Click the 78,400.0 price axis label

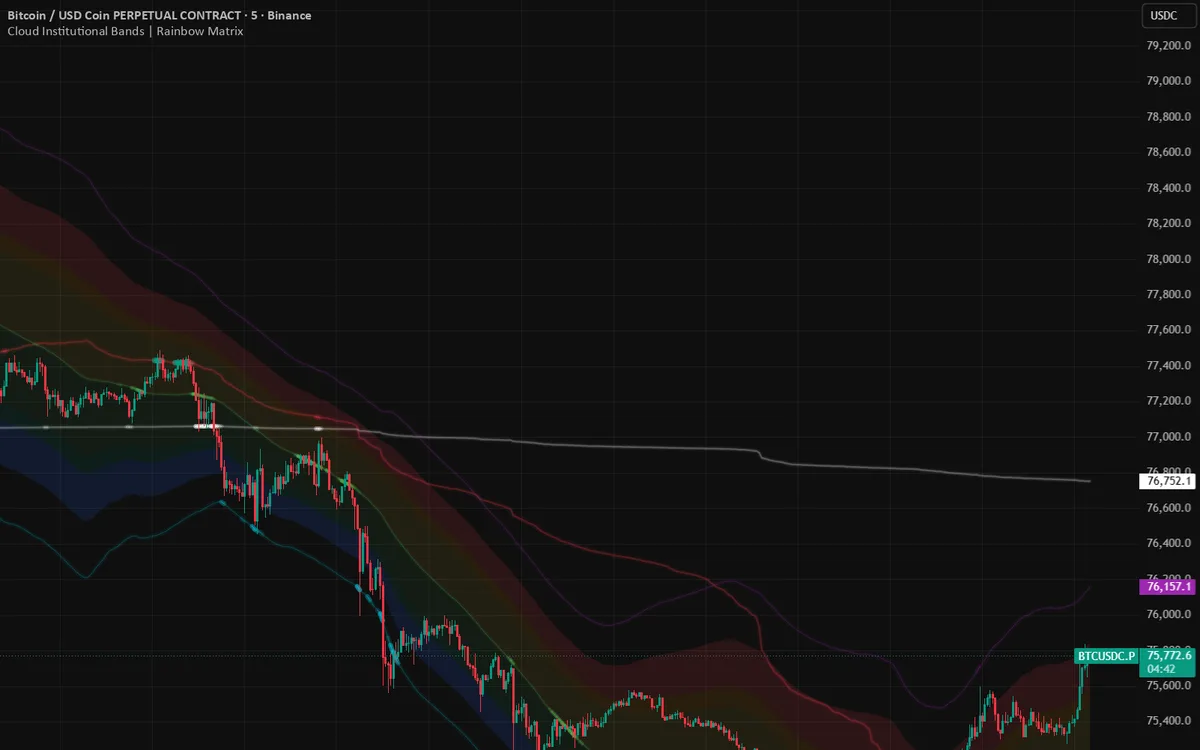tap(1168, 188)
